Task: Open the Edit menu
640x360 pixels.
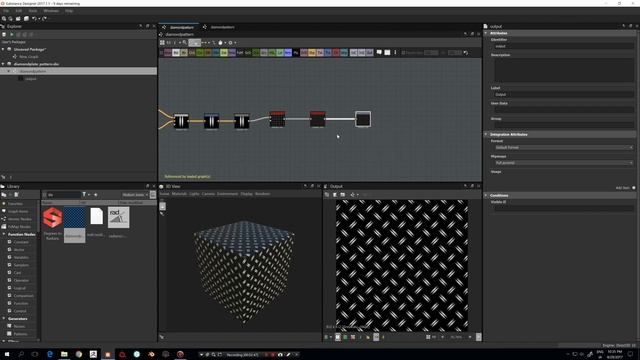Action: [19, 11]
